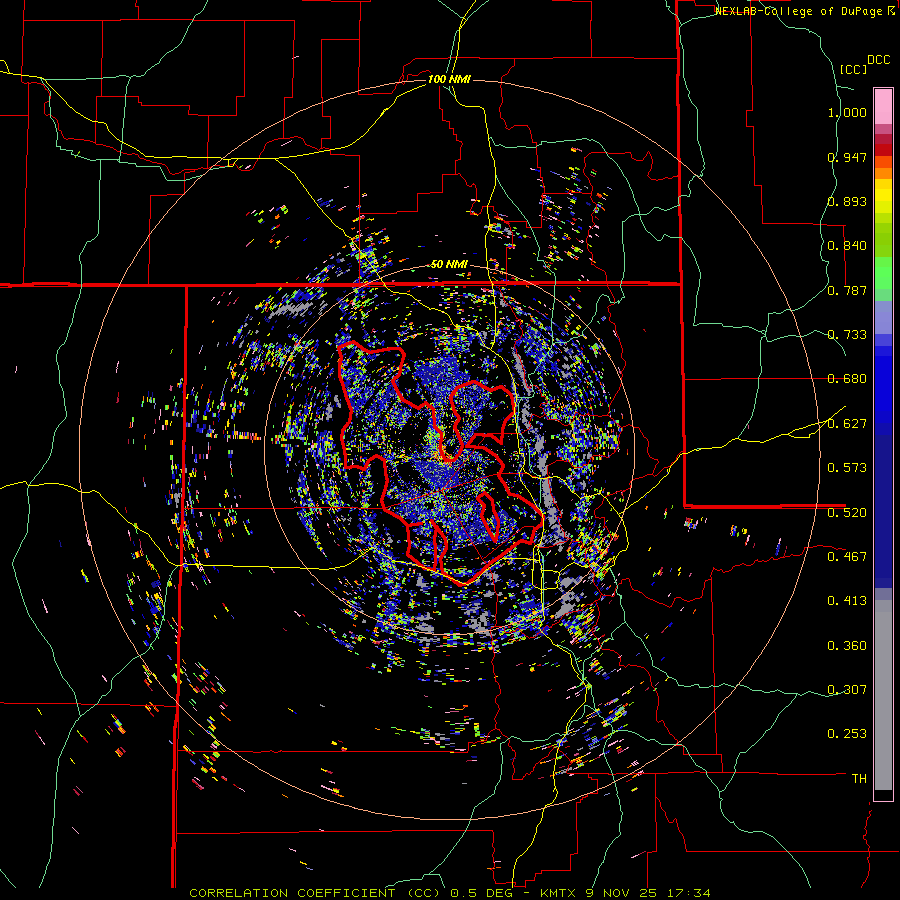Select the 0.893 scale value
The width and height of the screenshot is (900, 900).
pyautogui.click(x=847, y=201)
